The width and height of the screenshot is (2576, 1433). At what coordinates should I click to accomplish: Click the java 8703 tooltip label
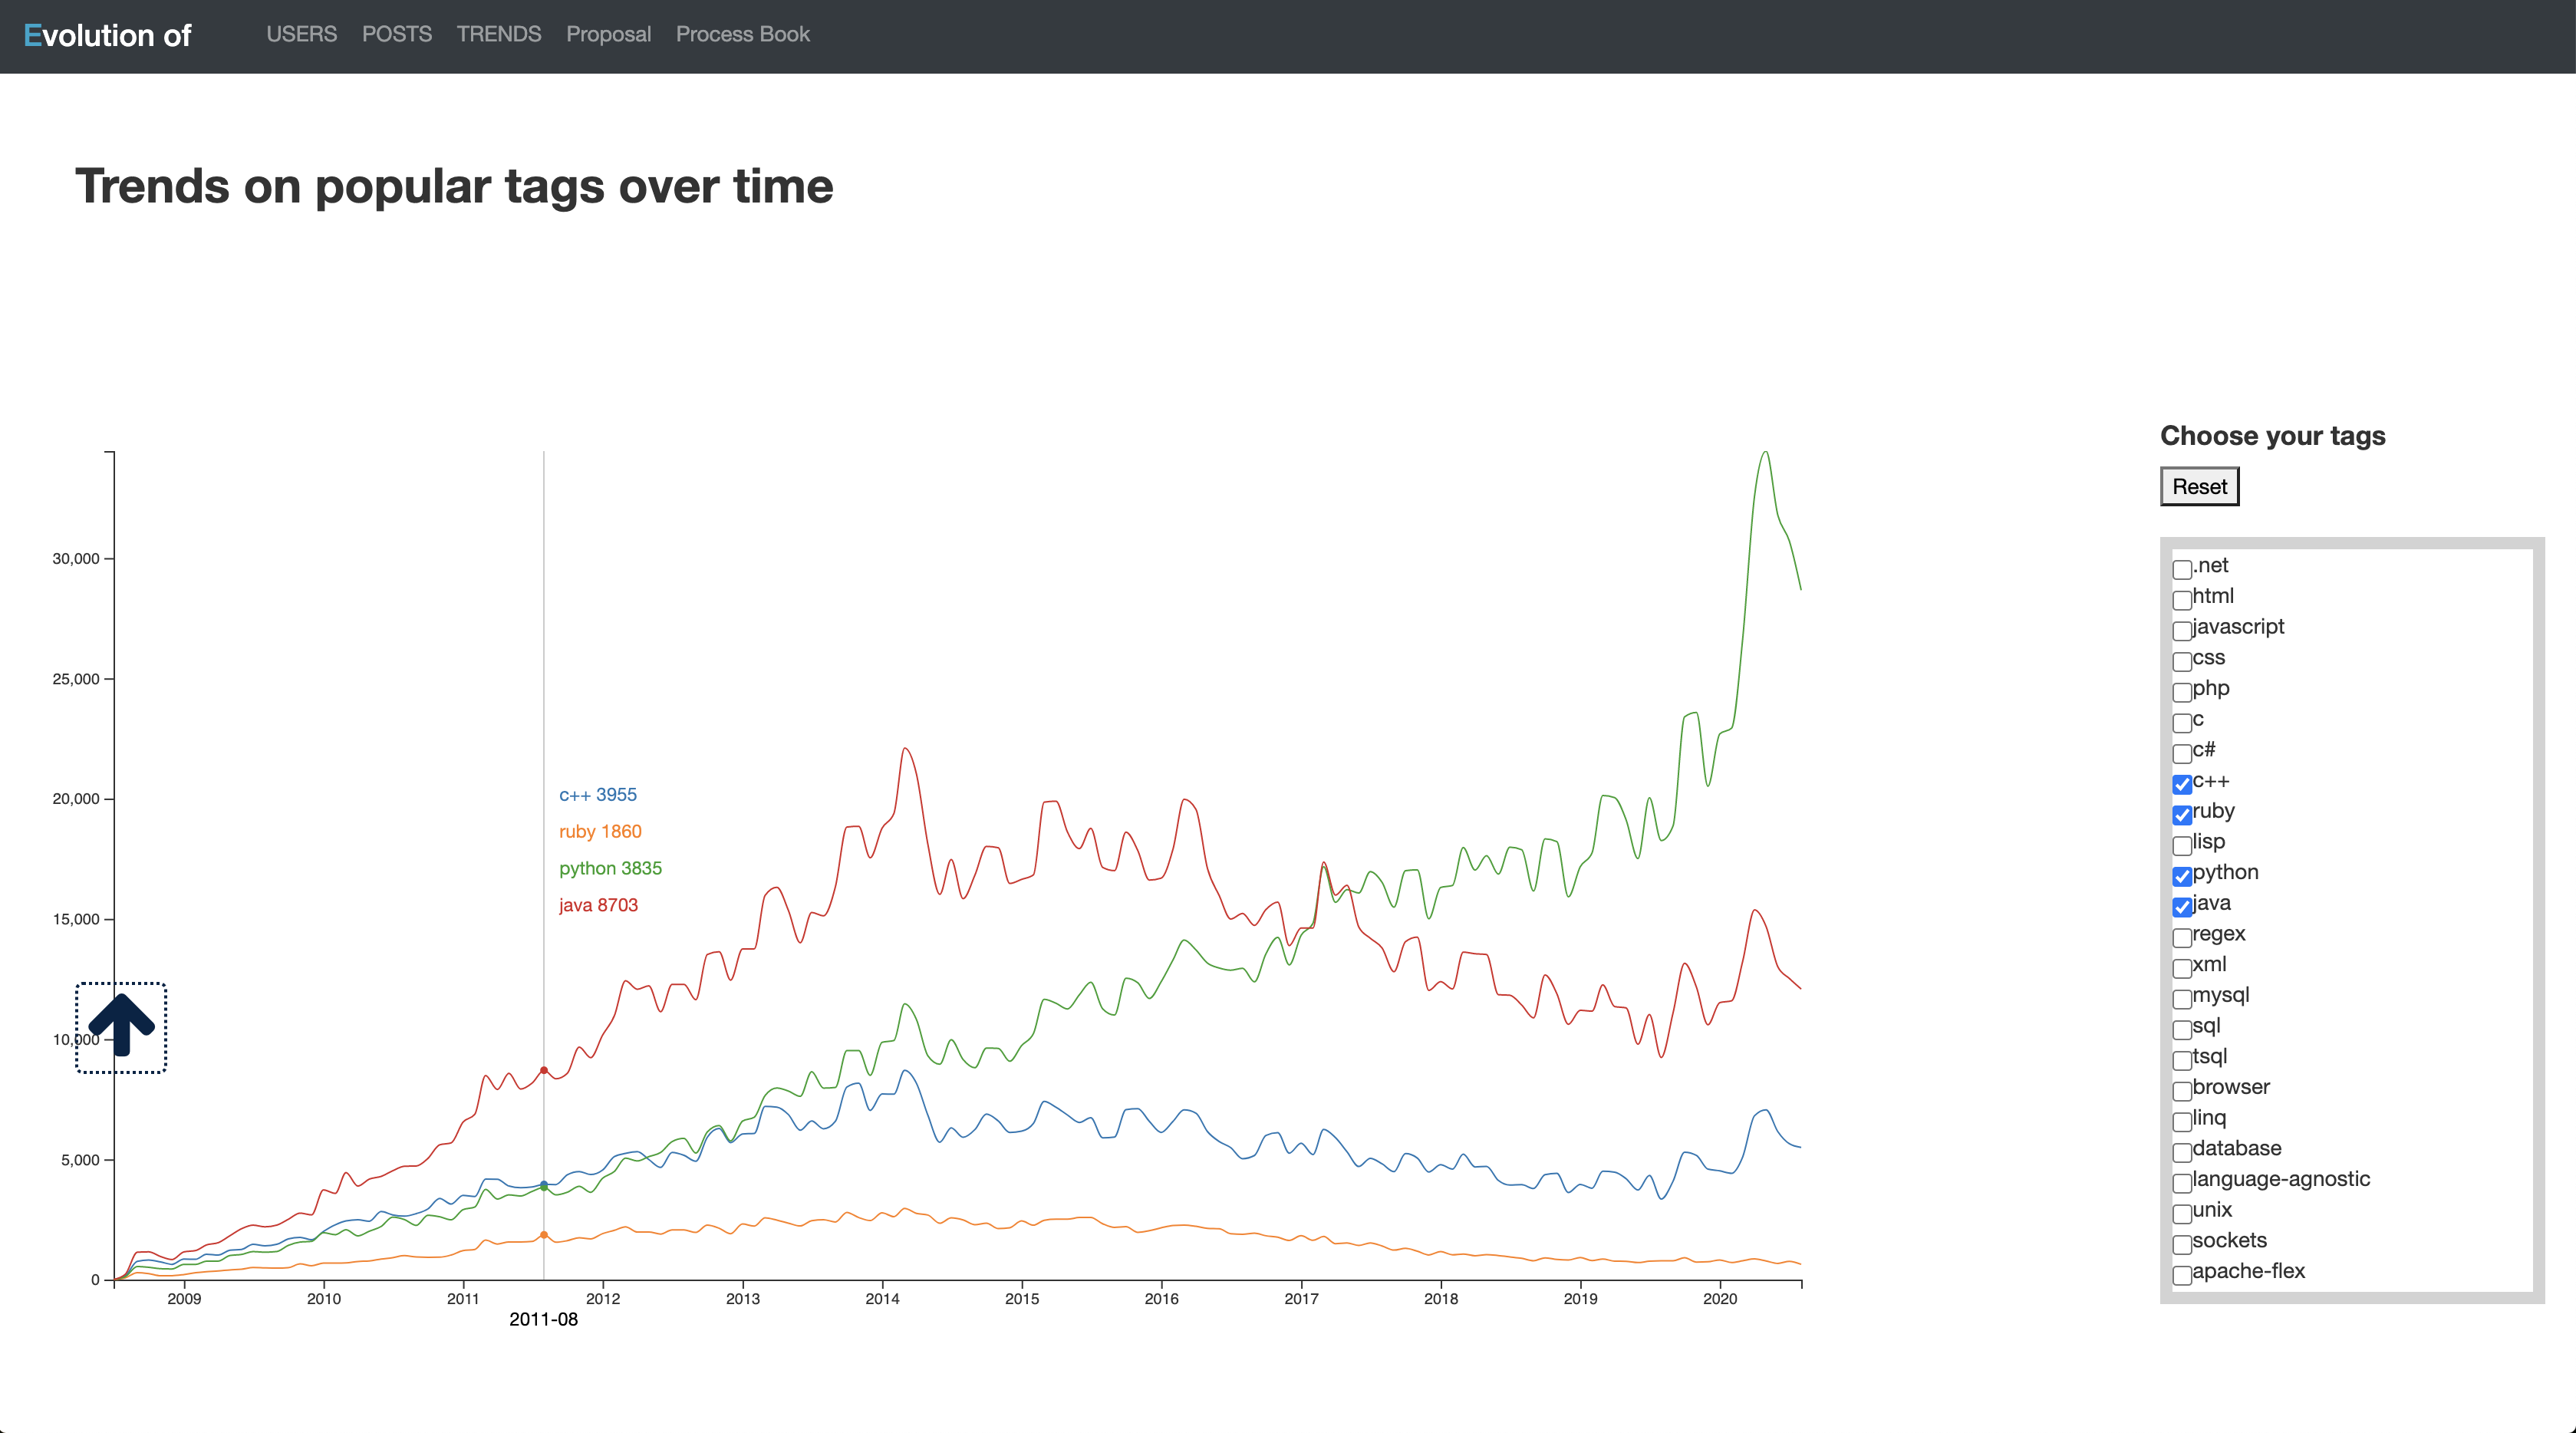click(598, 905)
